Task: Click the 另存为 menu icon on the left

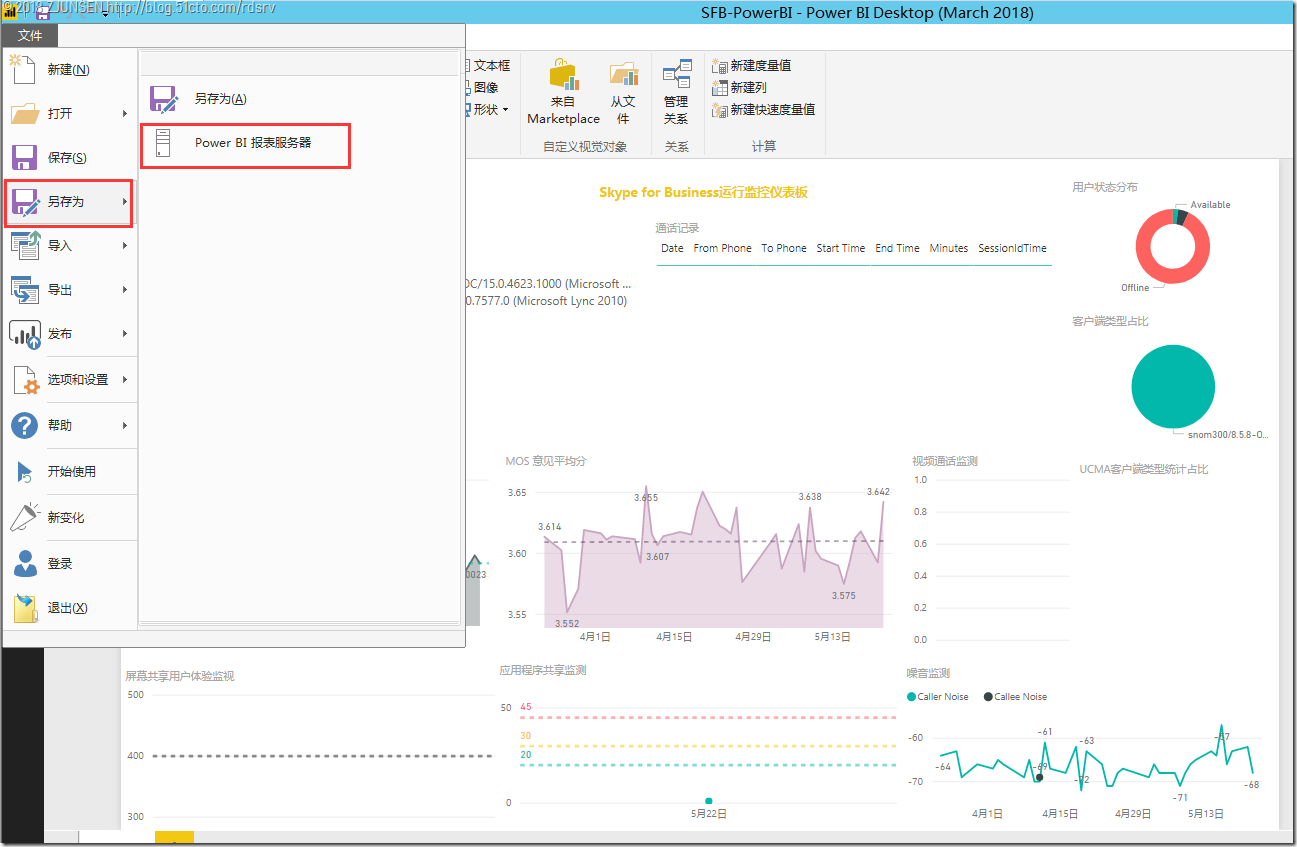Action: (24, 202)
